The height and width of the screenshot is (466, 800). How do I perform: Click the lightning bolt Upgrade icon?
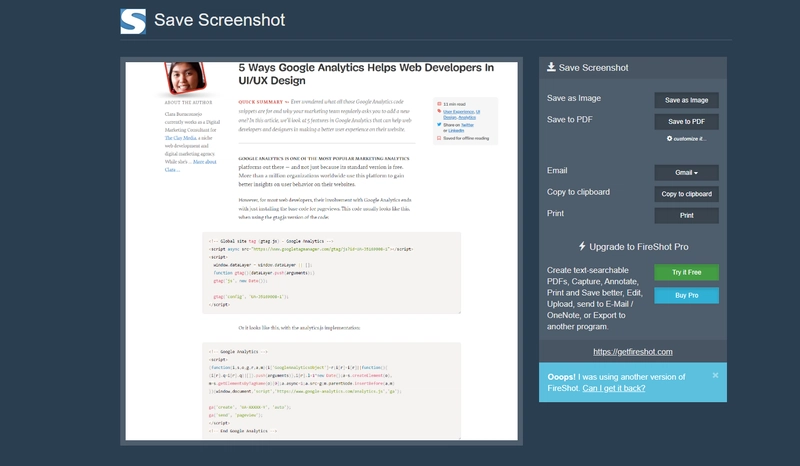coord(582,246)
